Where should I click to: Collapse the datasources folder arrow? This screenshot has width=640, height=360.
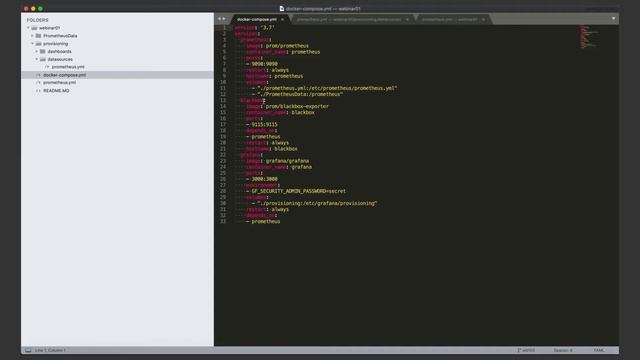(x=36, y=59)
